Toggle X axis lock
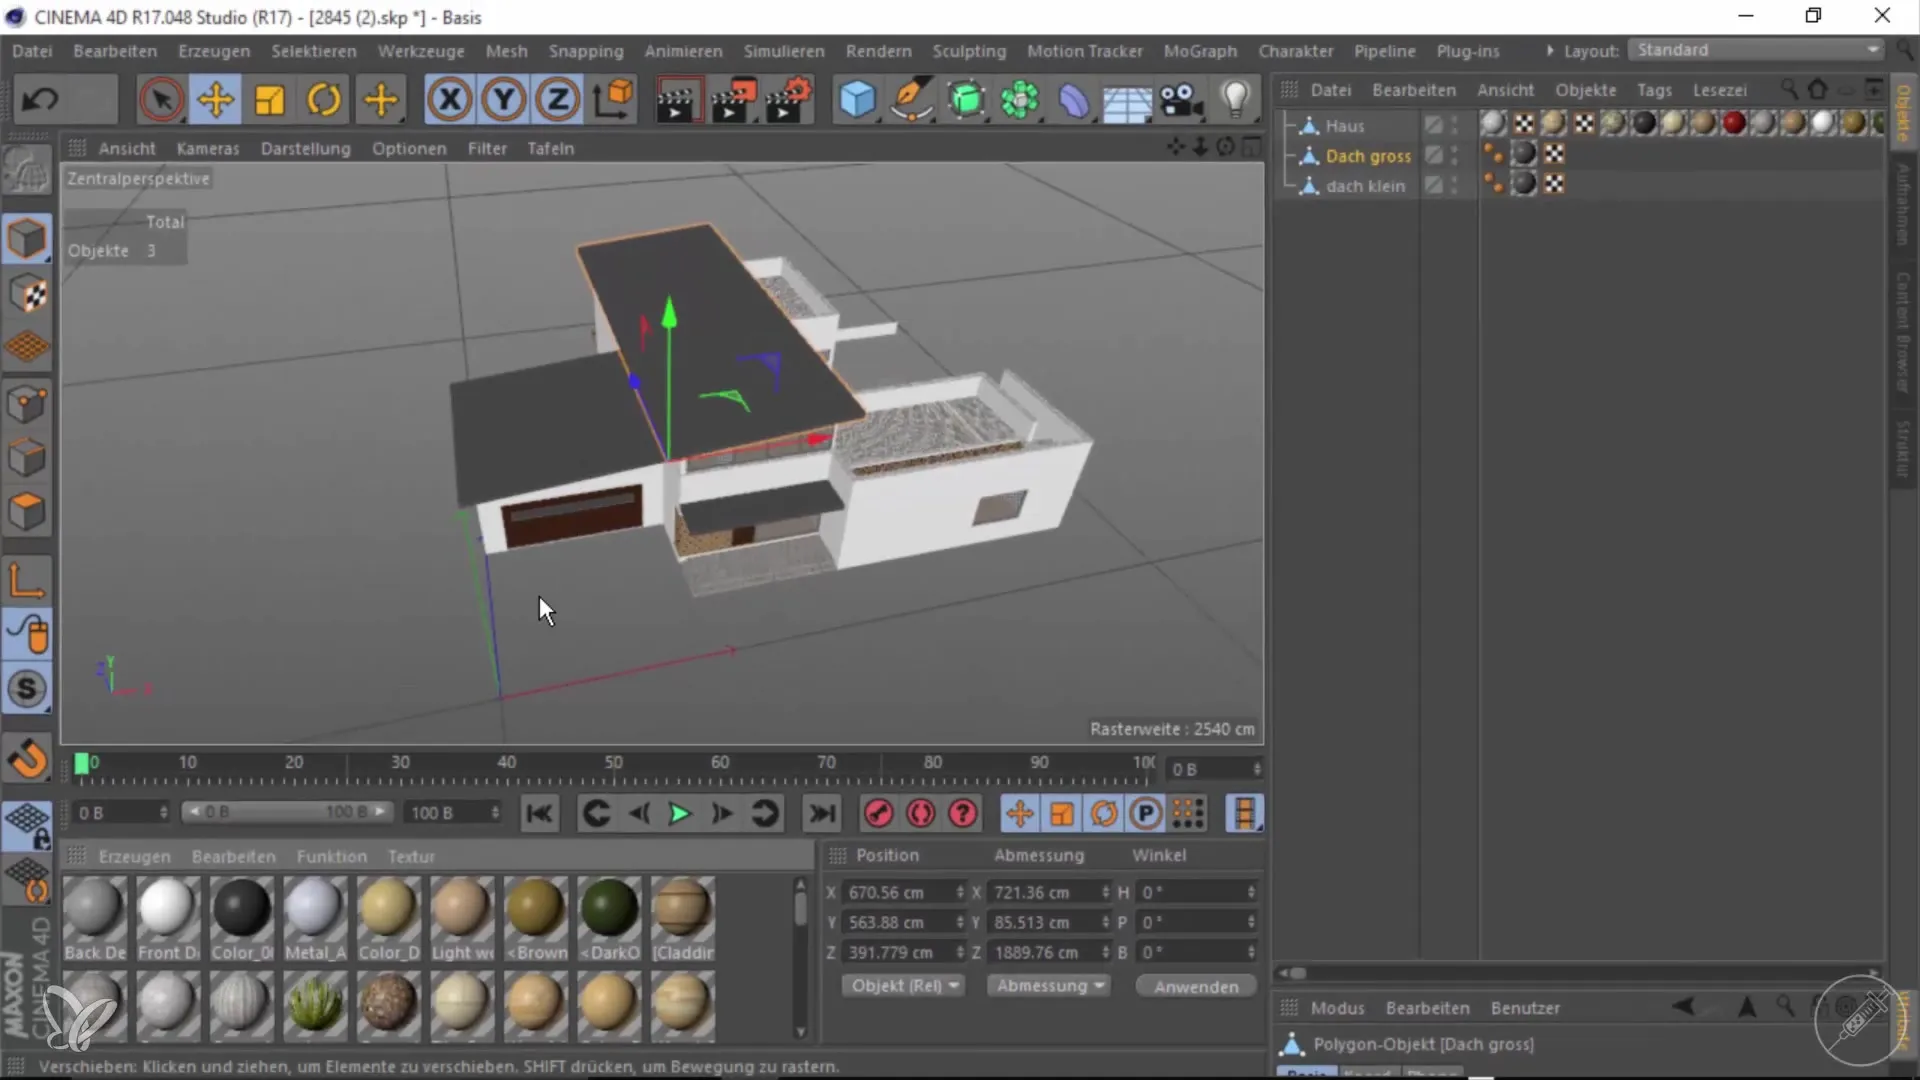The image size is (1920, 1080). coord(450,100)
